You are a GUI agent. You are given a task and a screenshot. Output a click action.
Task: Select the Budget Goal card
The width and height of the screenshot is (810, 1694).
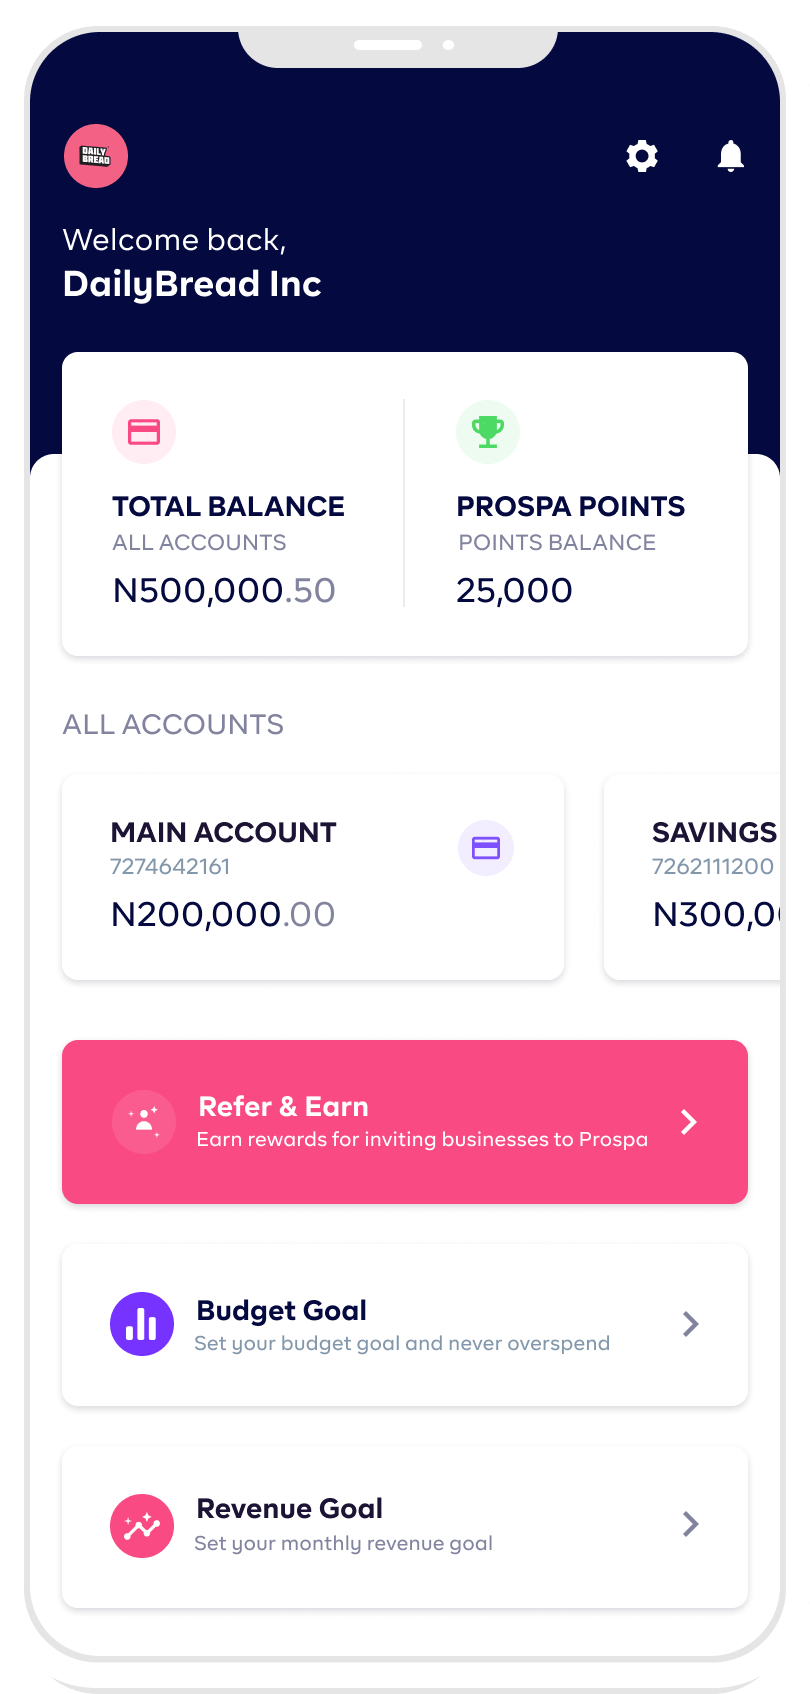pyautogui.click(x=404, y=1323)
